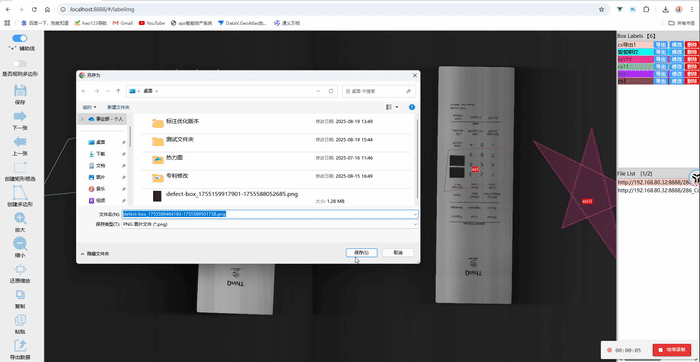The width and height of the screenshot is (700, 362).
Task: Select the gray-green cs11 label swatch
Action: pyautogui.click(x=635, y=67)
